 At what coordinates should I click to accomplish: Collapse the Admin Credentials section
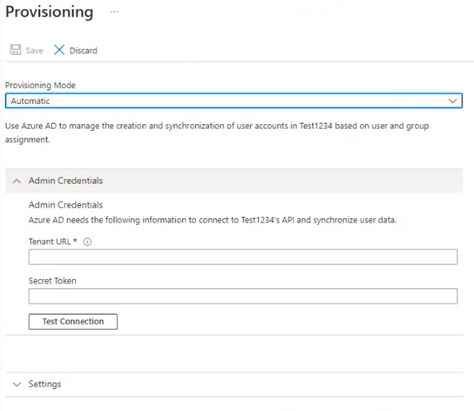pos(234,181)
